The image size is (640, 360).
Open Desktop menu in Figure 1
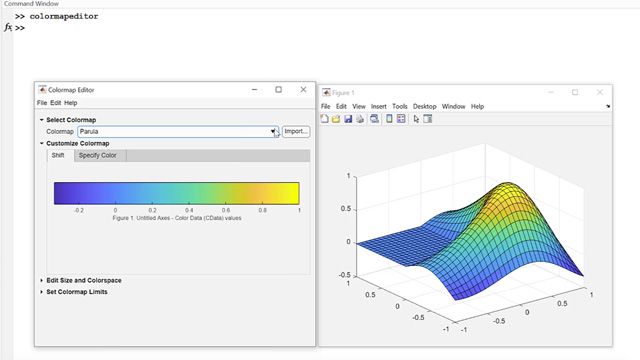(424, 106)
